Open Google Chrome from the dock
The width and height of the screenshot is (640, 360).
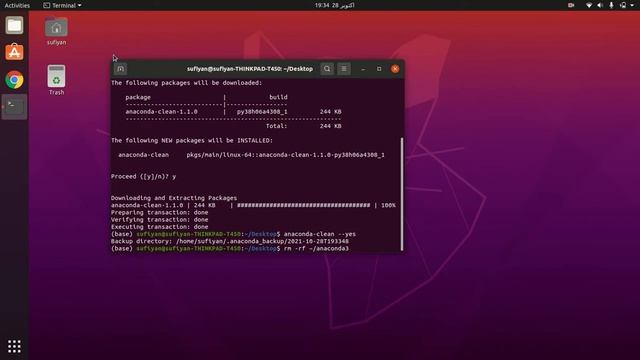tap(14, 80)
